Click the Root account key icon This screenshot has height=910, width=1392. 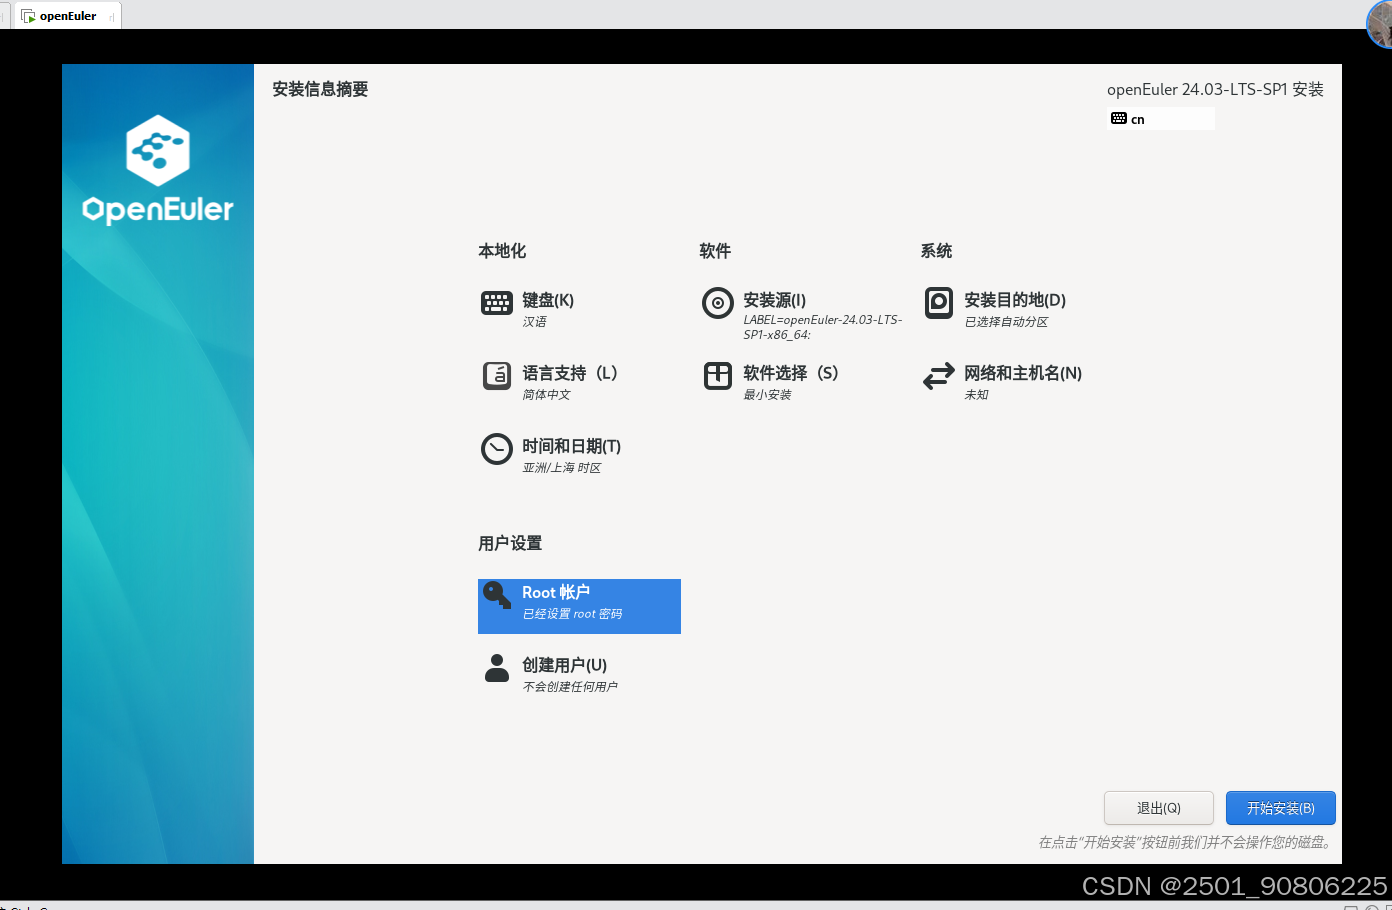coord(497,595)
